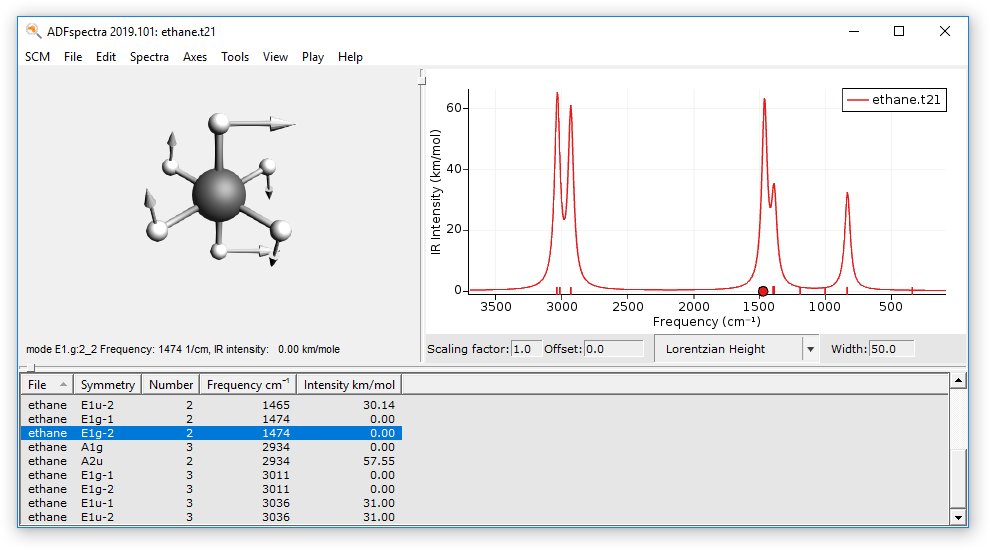Click the spectrum peak near 820 cm⁻¹
This screenshot has height=550, width=990.
click(847, 194)
